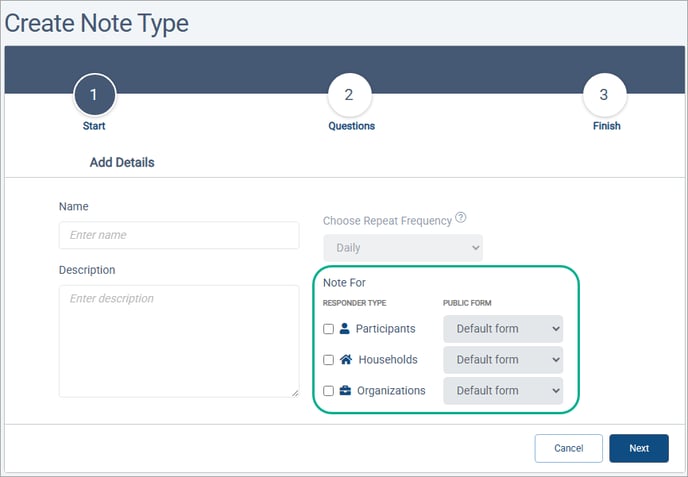Click the help icon beside Choose Repeat Frequency

461,218
